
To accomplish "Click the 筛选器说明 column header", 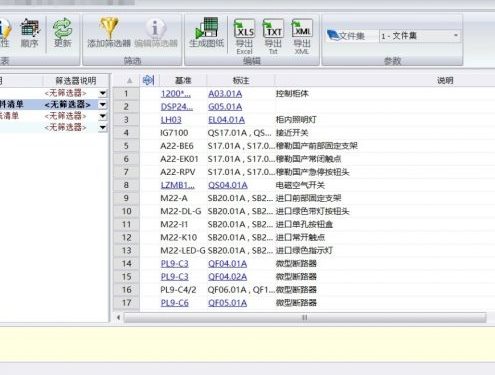I will [x=76, y=80].
